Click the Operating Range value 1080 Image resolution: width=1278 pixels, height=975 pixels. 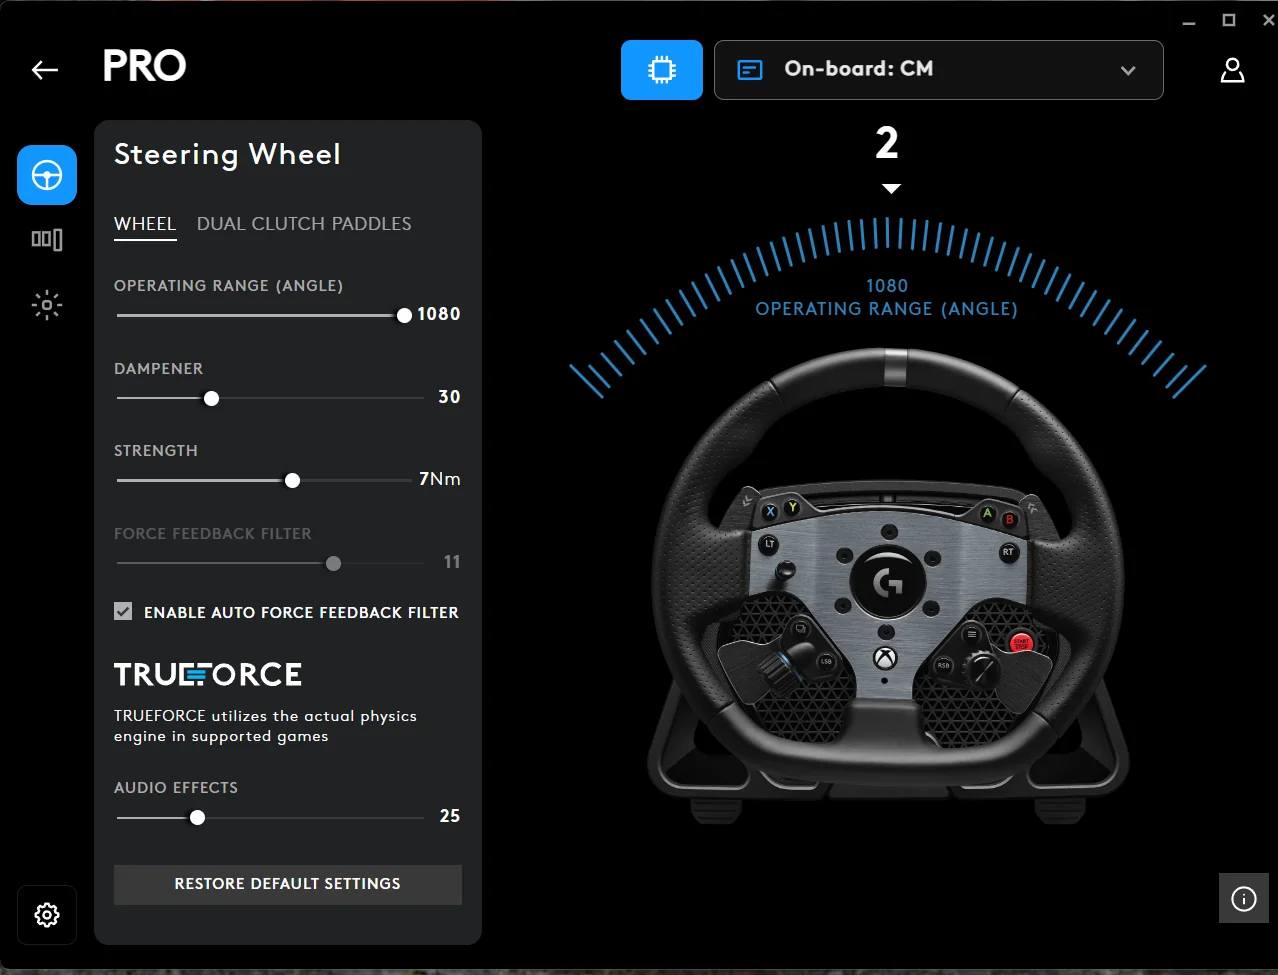pos(439,314)
